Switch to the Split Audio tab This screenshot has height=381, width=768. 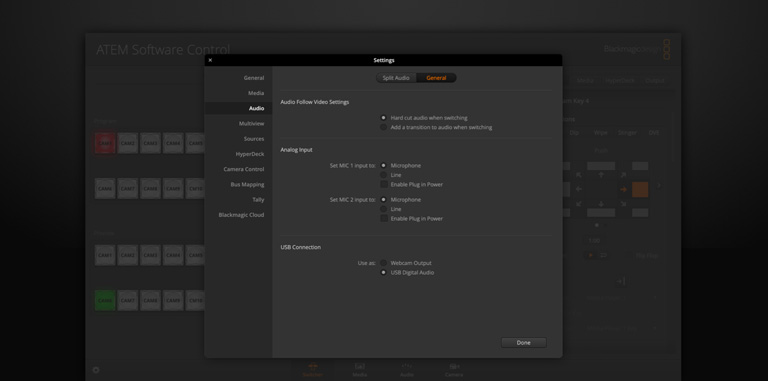(x=396, y=78)
